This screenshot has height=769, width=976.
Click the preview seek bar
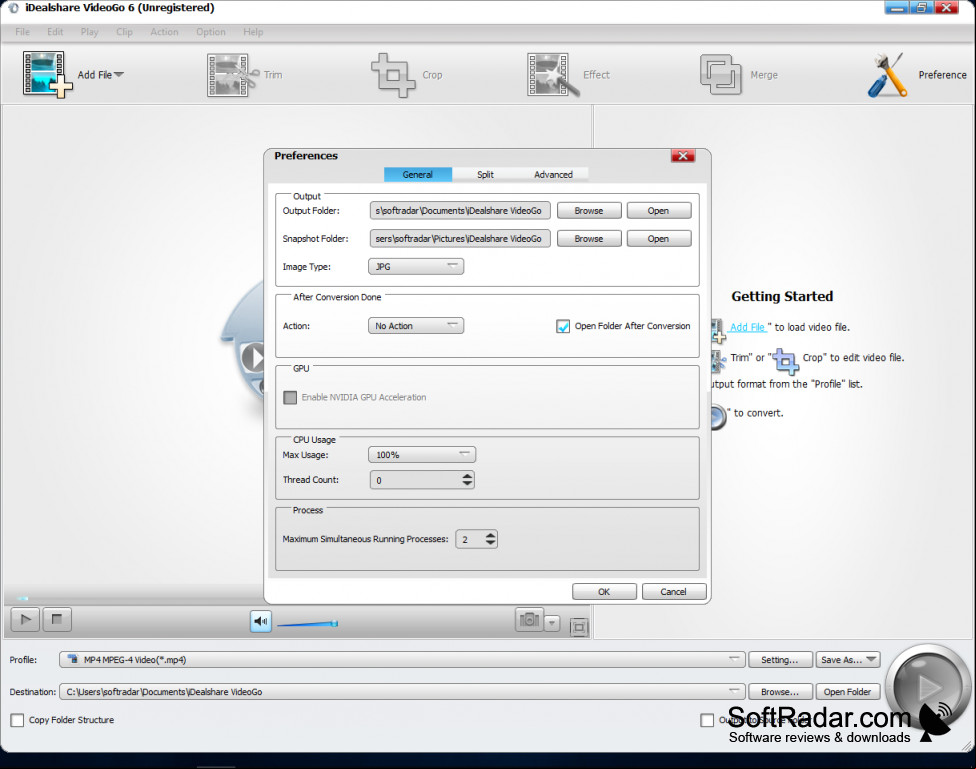click(x=134, y=598)
